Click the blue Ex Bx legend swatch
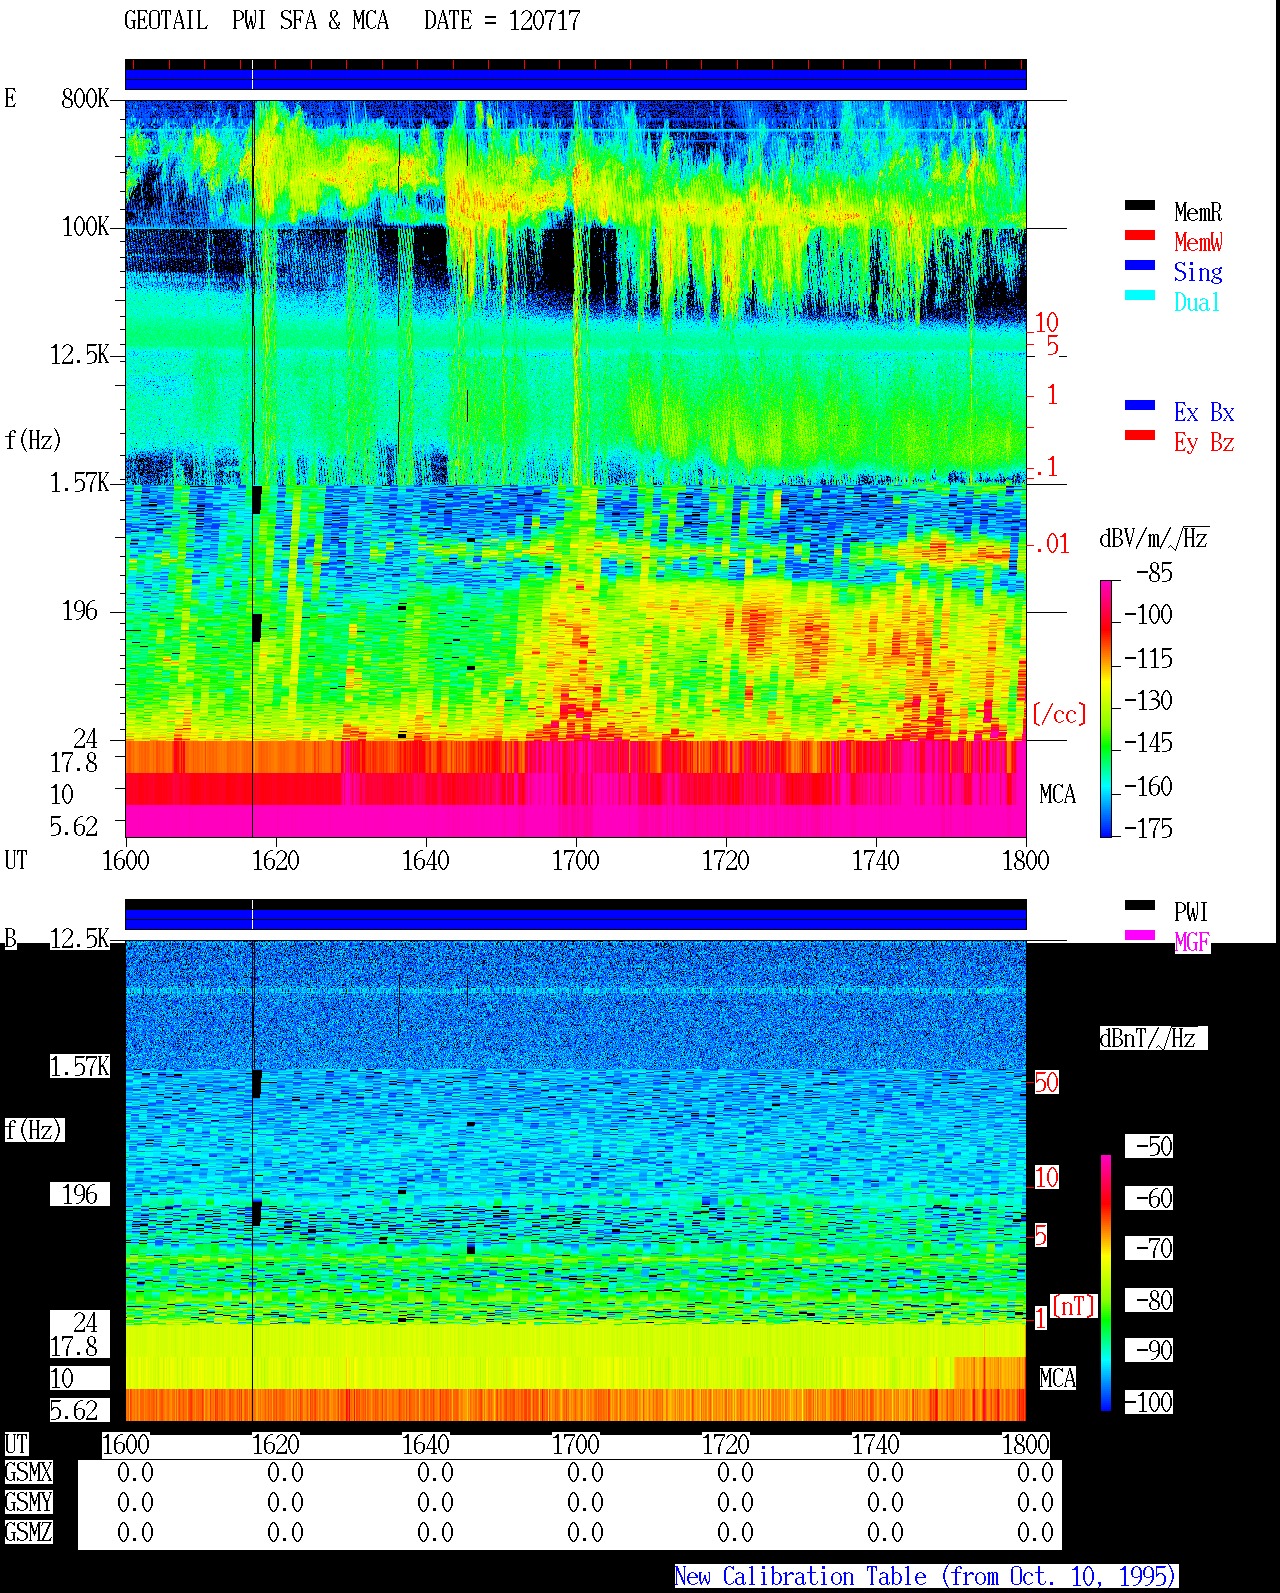Screen dimensions: 1280x1593 pyautogui.click(x=1139, y=406)
